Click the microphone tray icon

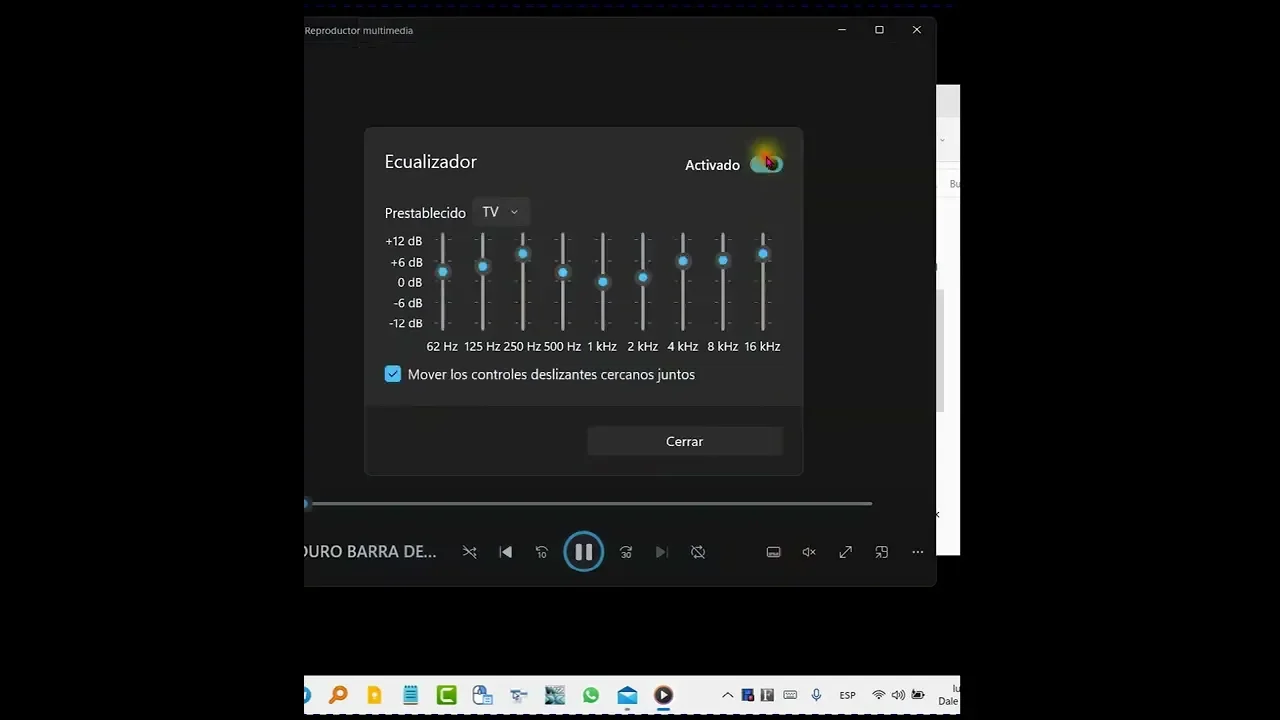pyautogui.click(x=816, y=695)
